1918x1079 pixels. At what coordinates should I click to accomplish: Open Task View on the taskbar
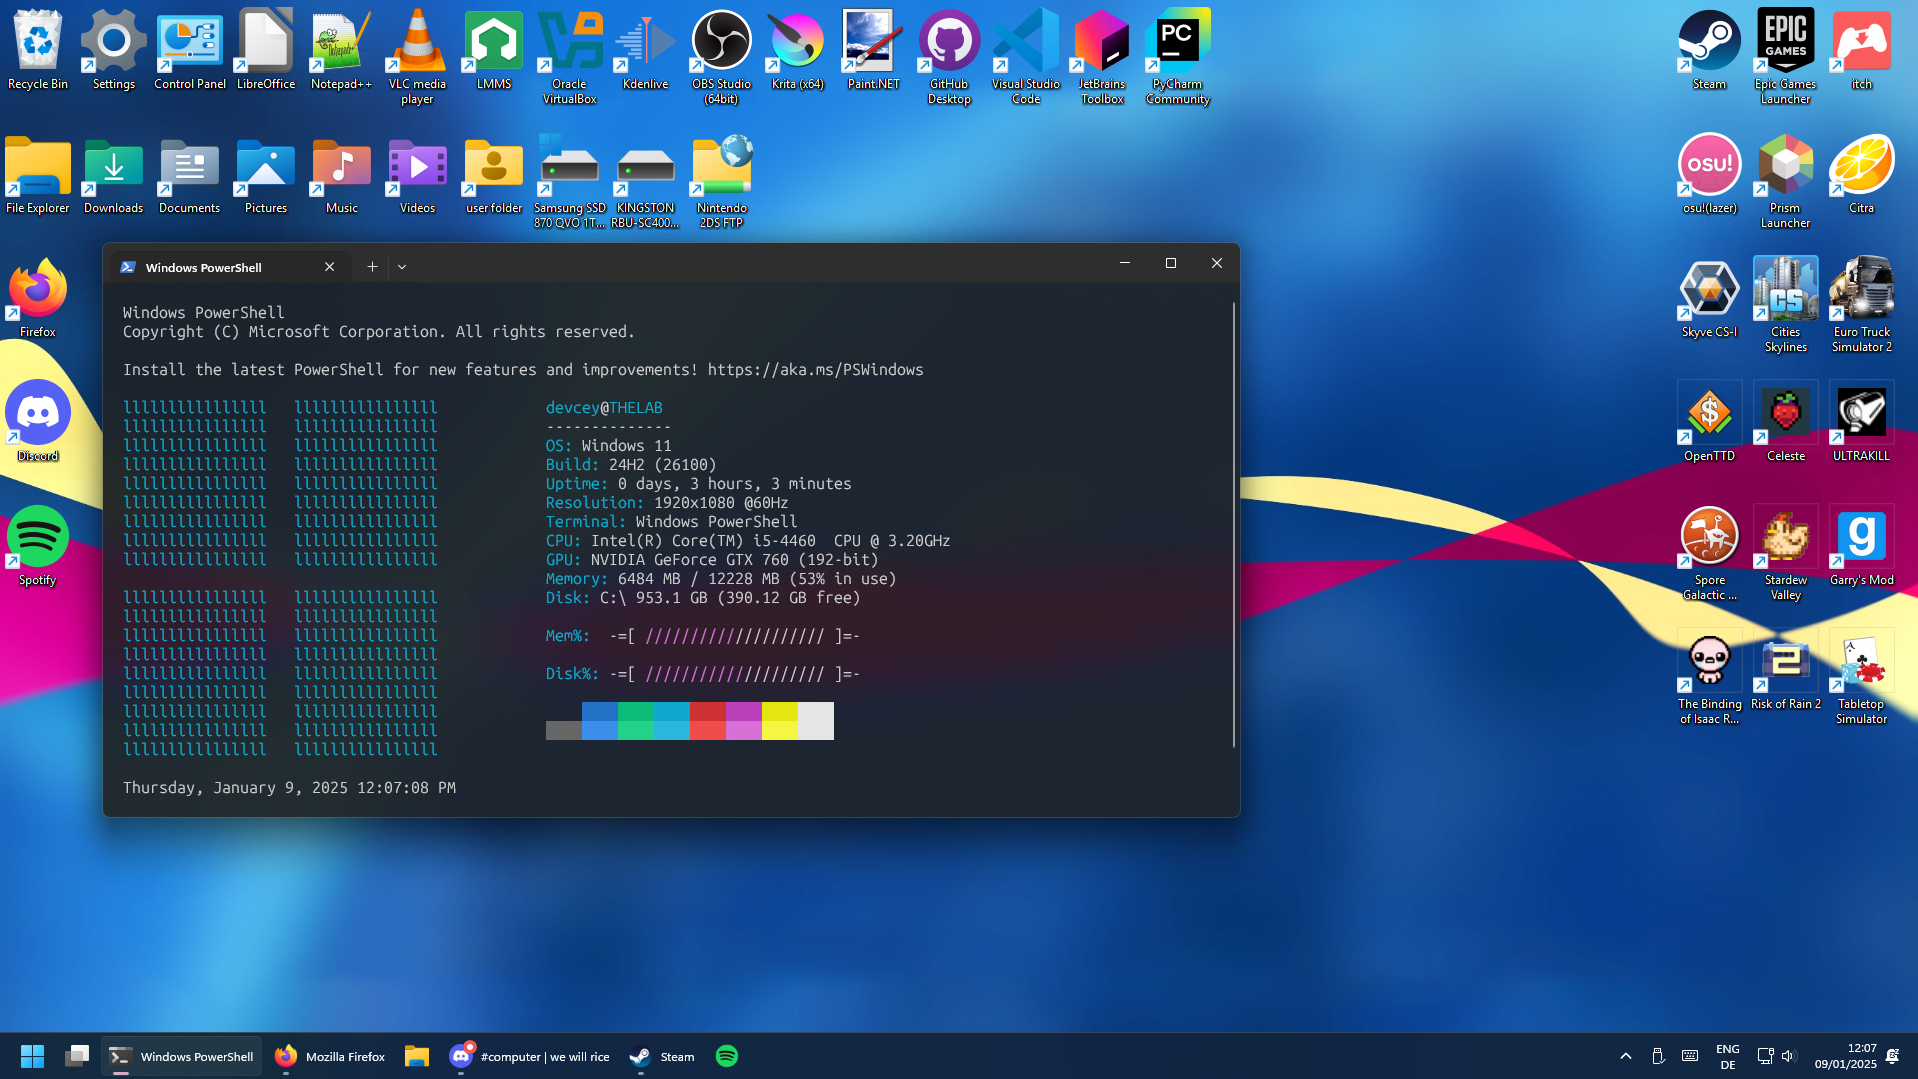point(77,1056)
